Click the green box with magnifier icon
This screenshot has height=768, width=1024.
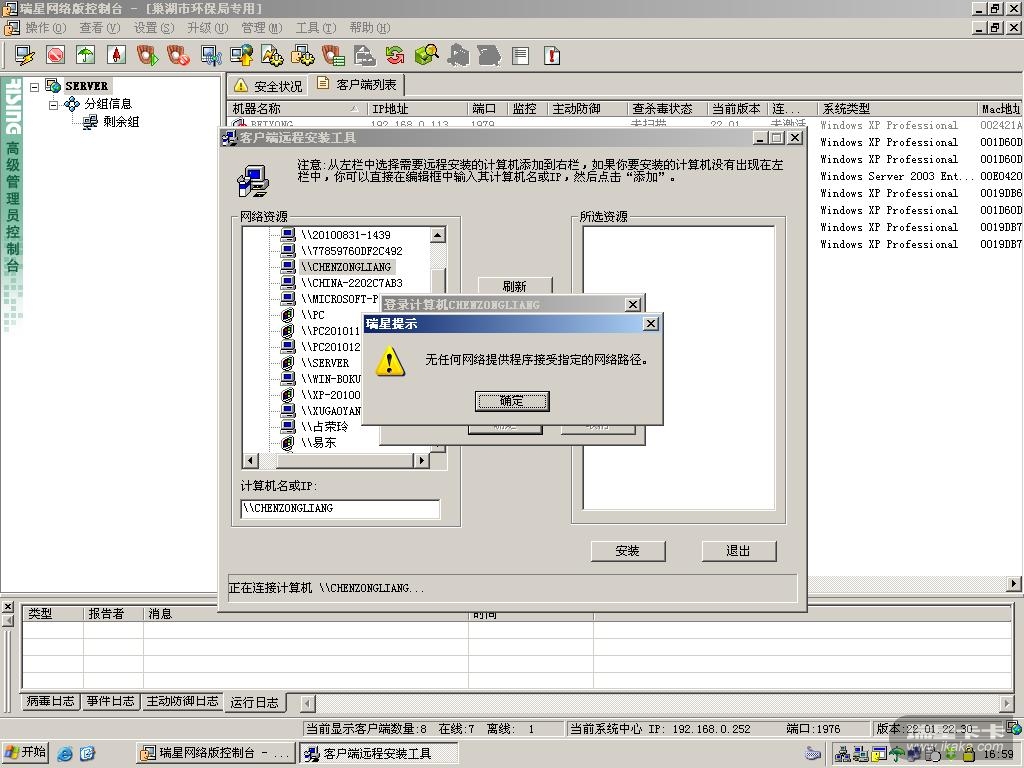coord(426,56)
